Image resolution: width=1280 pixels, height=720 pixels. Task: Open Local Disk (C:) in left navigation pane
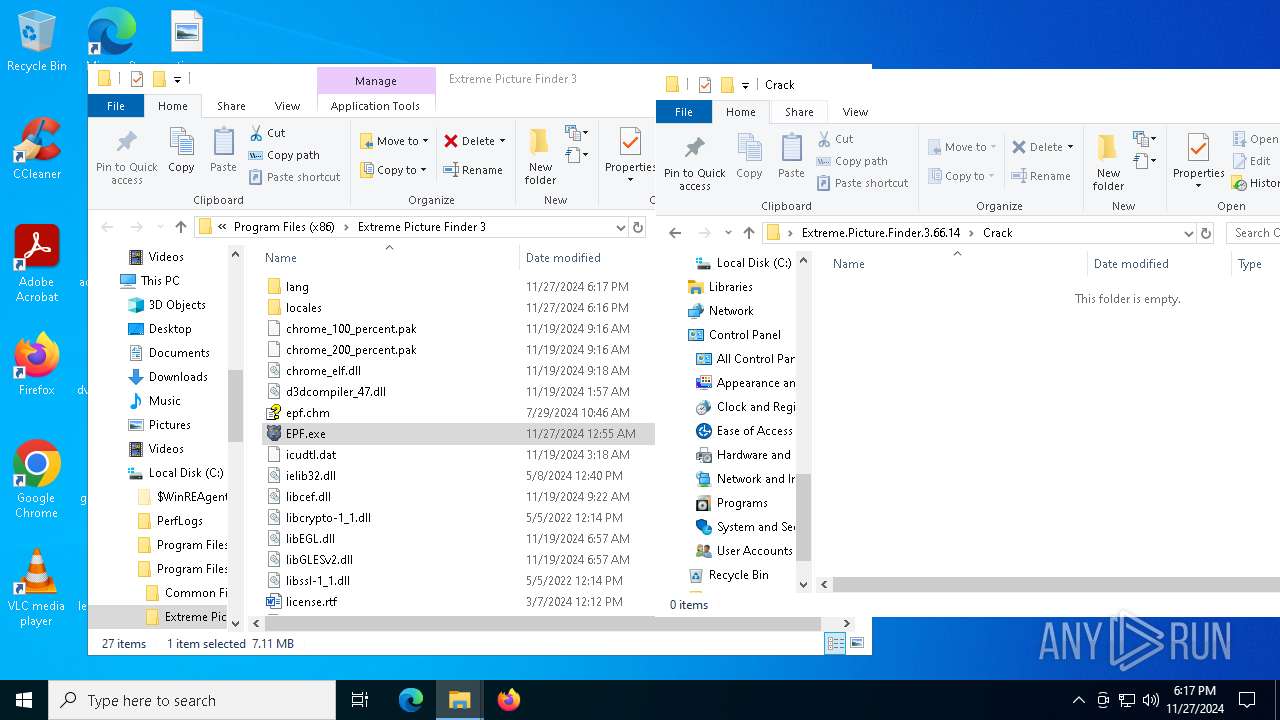(186, 473)
